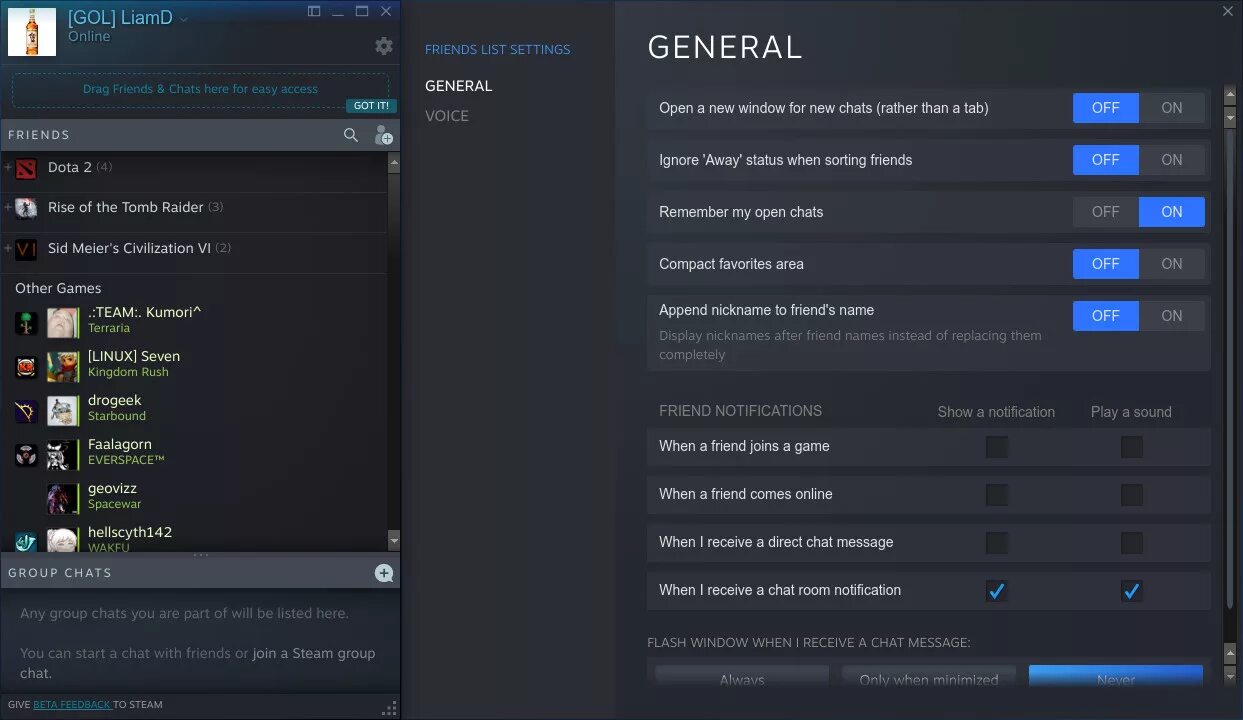
Task: Select Only when minimized flash option
Action: click(929, 675)
